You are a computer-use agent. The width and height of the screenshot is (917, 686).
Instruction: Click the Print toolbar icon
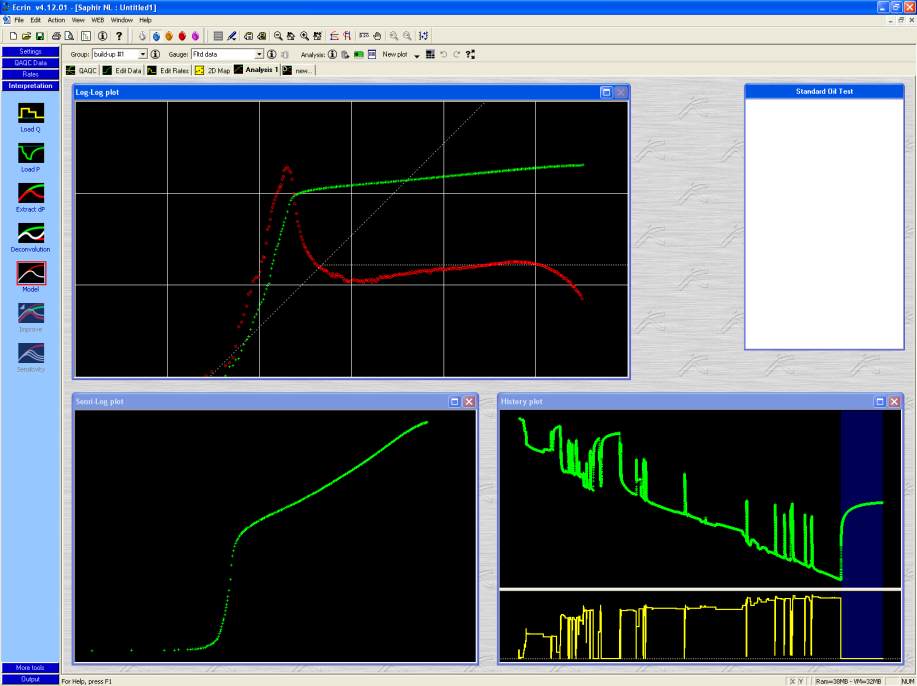point(57,36)
